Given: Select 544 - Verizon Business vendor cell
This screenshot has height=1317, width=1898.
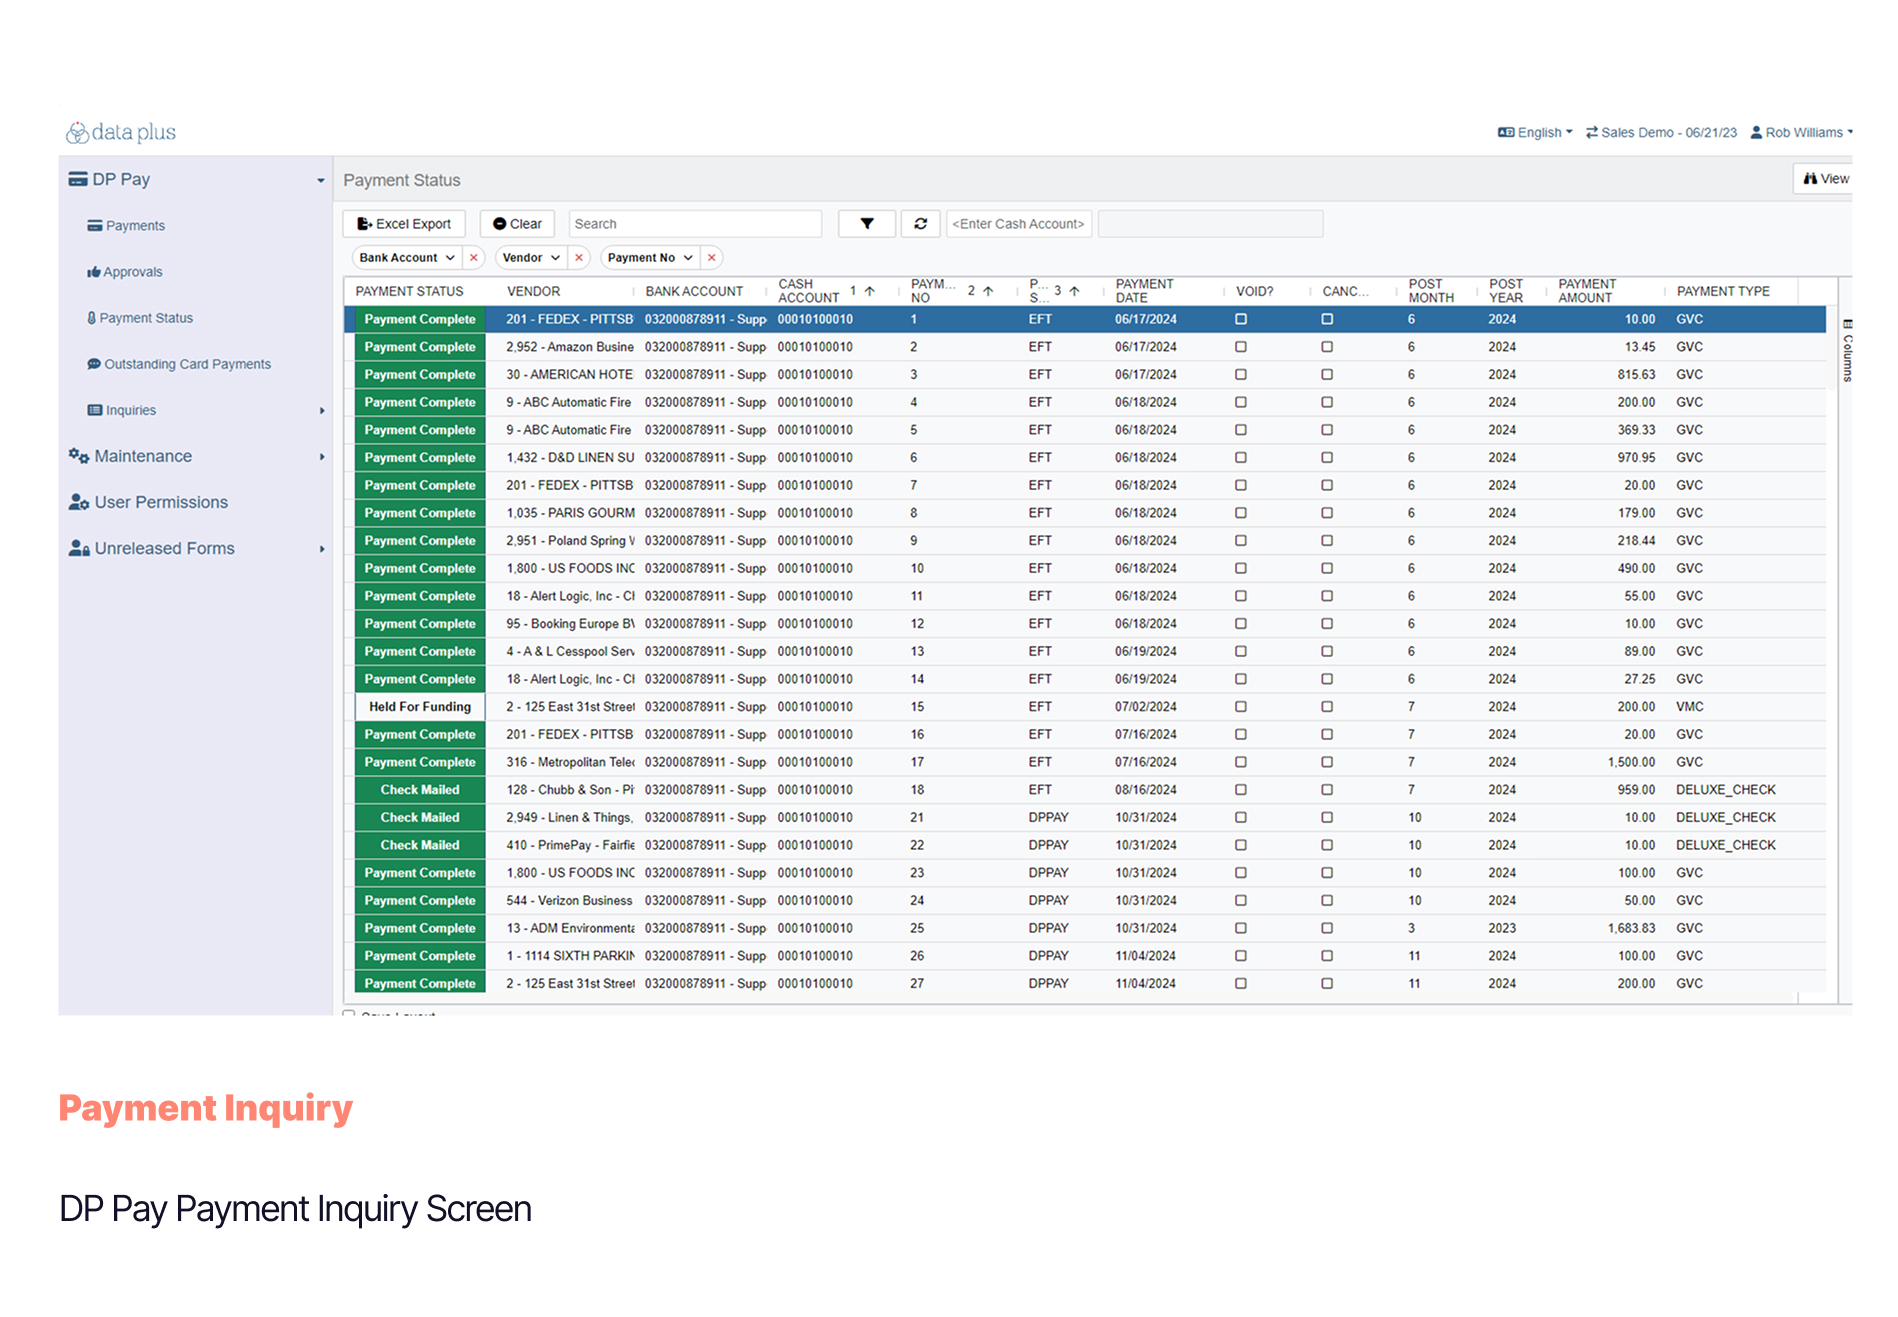Looking at the screenshot, I should (x=569, y=901).
